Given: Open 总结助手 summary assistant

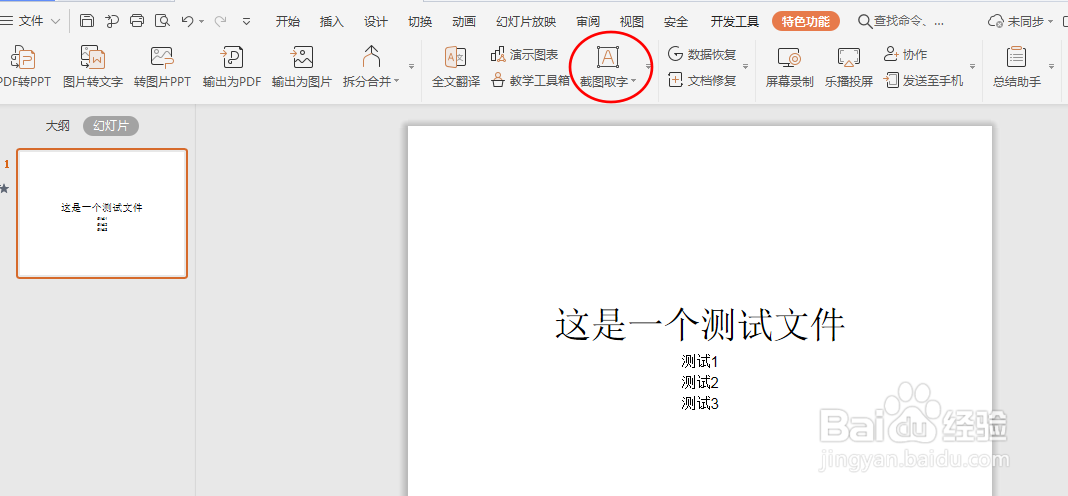Looking at the screenshot, I should [x=1017, y=67].
